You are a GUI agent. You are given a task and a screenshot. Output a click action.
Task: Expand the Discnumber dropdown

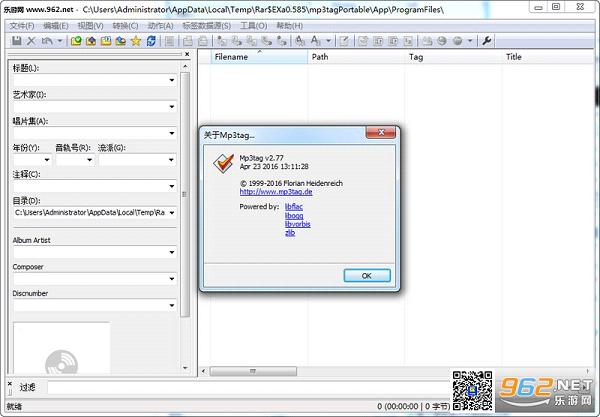(x=172, y=305)
